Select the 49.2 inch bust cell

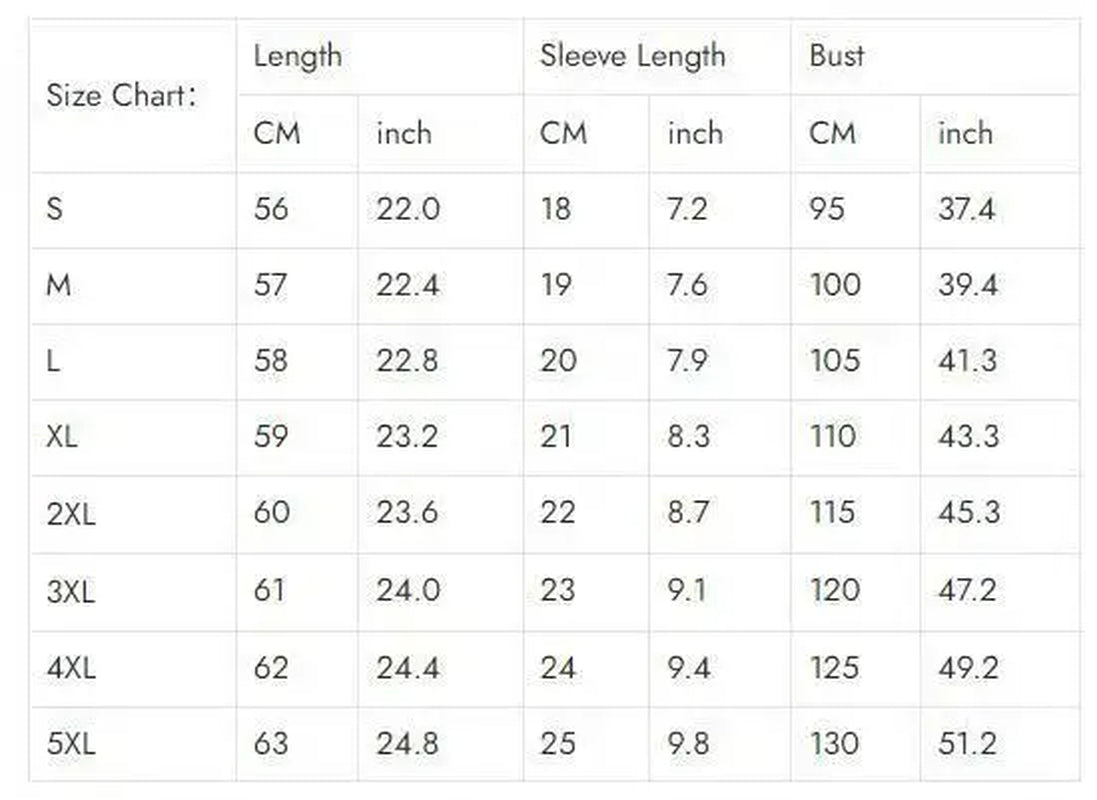pyautogui.click(x=967, y=667)
